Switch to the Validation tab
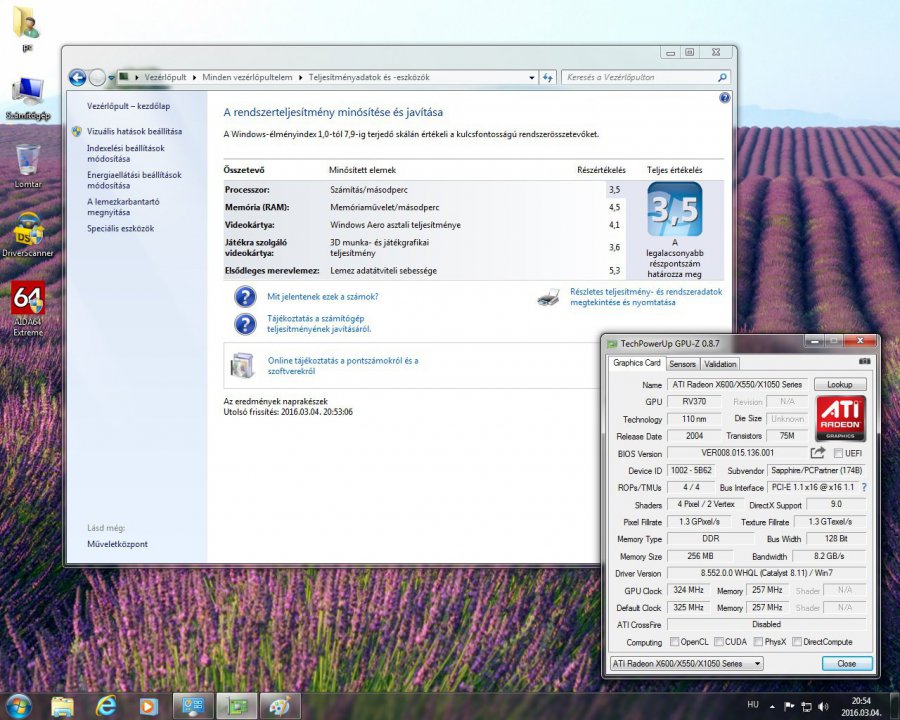 720,364
